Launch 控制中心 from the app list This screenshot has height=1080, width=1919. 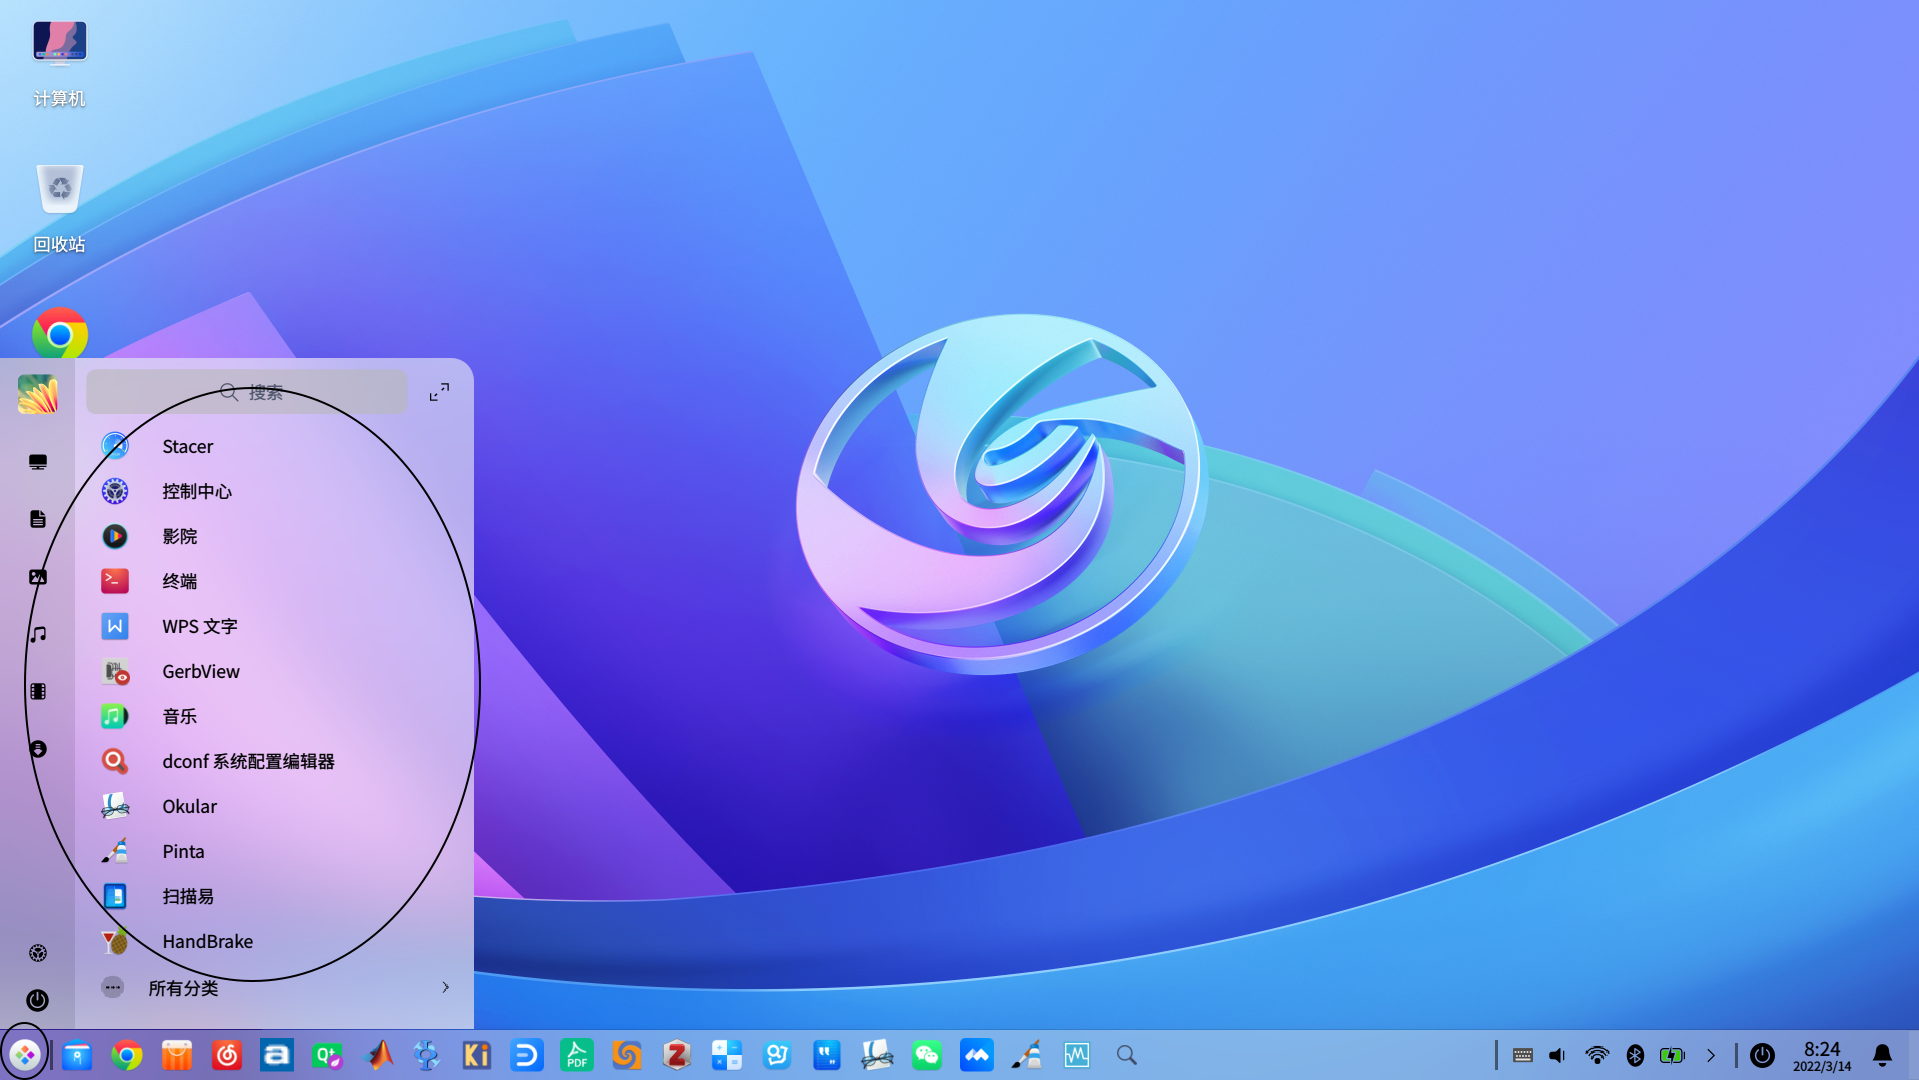click(273, 491)
